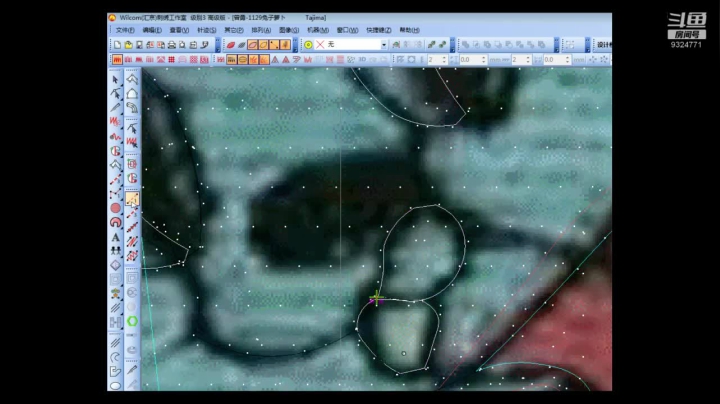Toggle the red solid leaf view icon
Screen dimensions: 720x404
coord(231,45)
